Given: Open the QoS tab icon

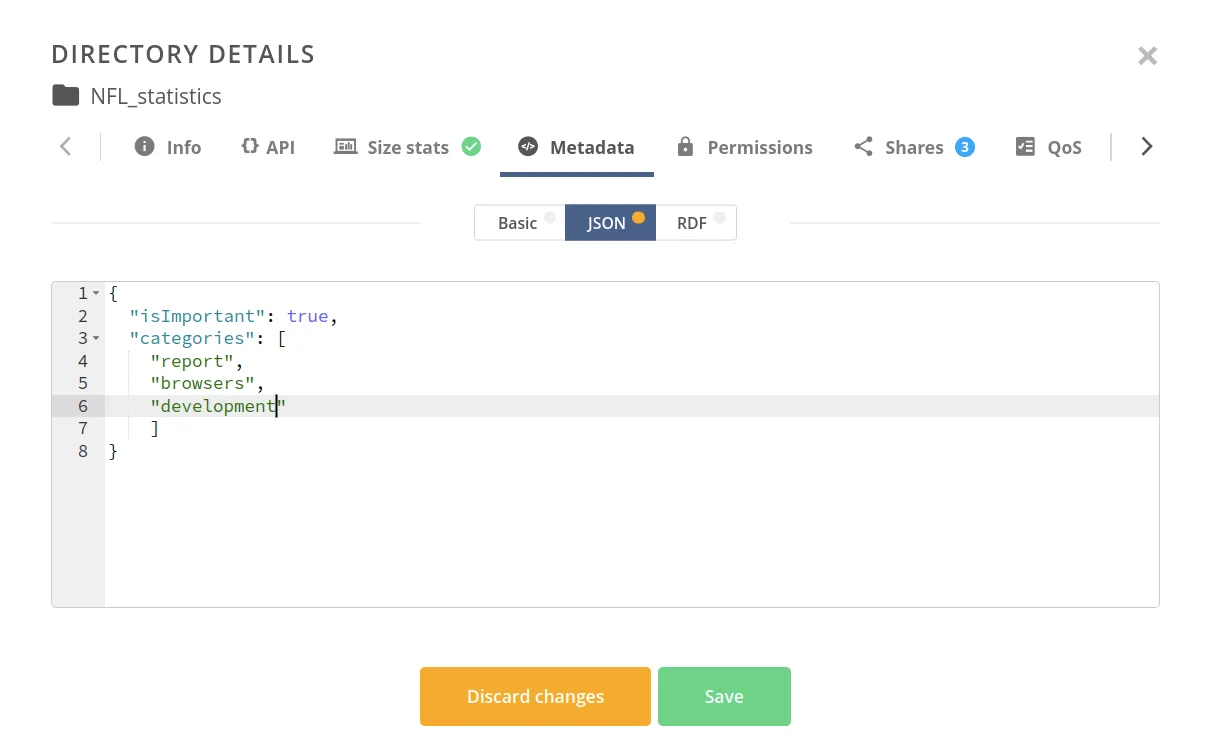Looking at the screenshot, I should 1025,146.
